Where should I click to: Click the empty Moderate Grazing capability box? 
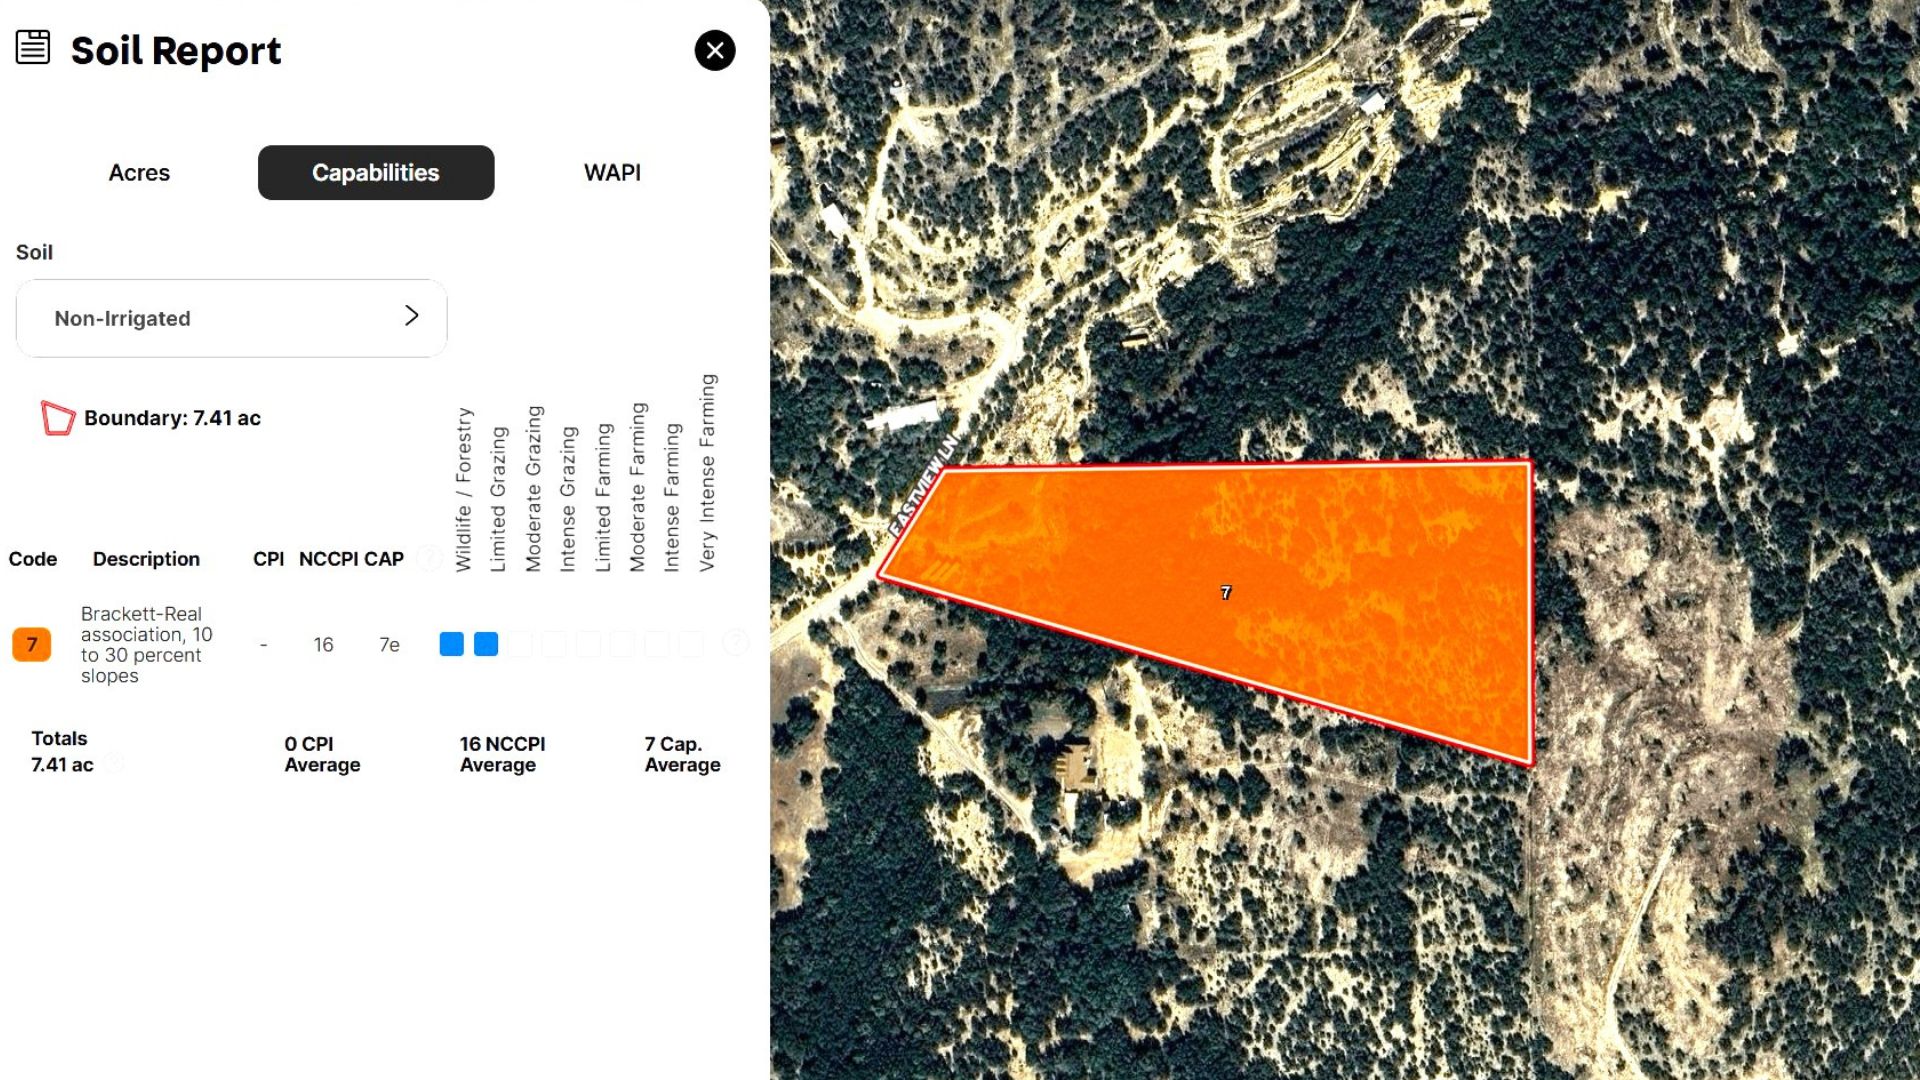(520, 644)
